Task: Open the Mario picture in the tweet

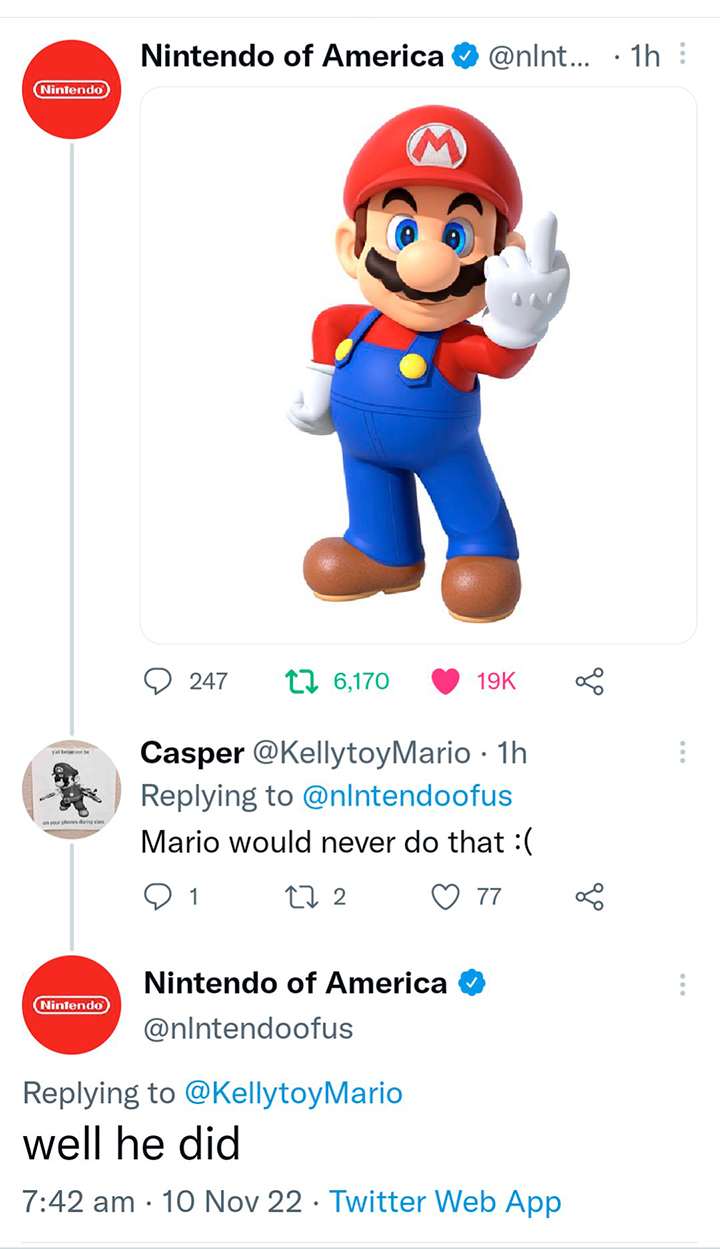Action: click(x=418, y=365)
